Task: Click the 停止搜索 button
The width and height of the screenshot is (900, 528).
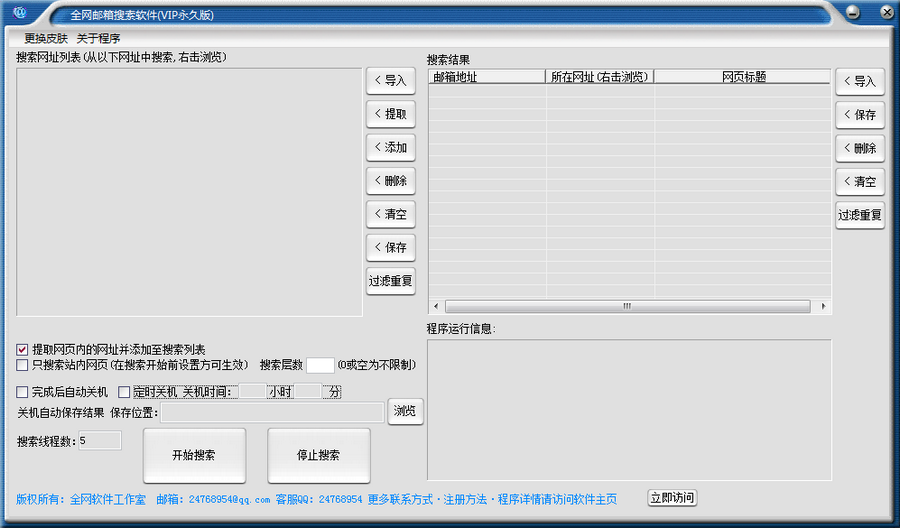Action: pos(319,456)
